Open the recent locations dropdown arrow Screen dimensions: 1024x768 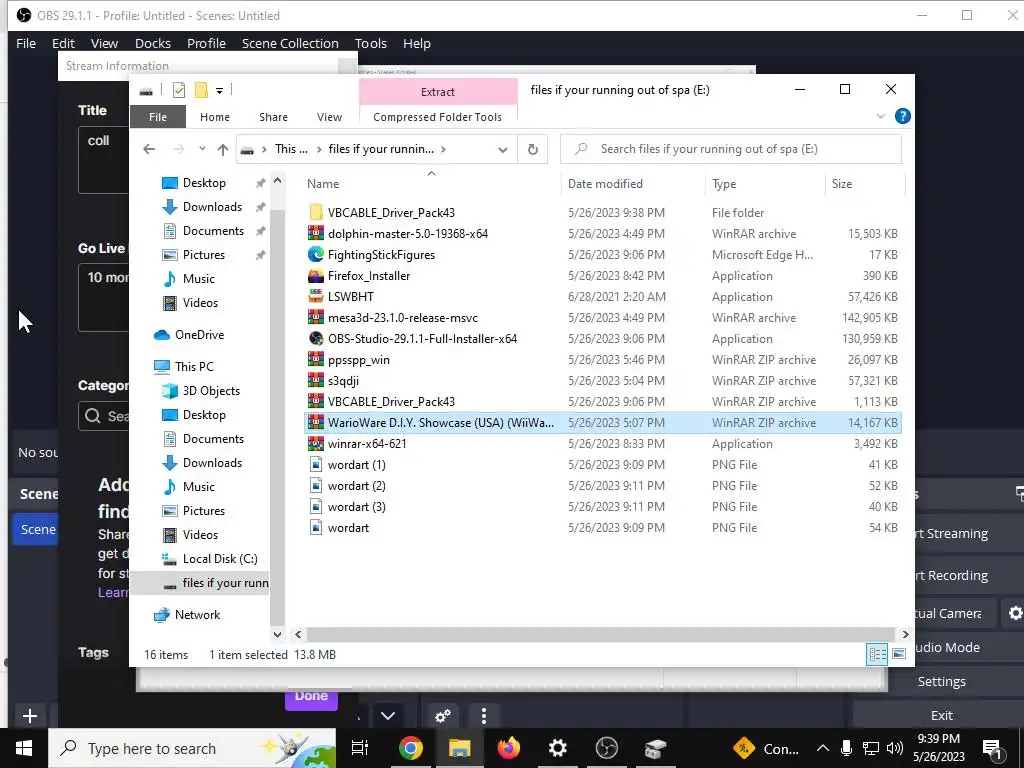coord(202,149)
